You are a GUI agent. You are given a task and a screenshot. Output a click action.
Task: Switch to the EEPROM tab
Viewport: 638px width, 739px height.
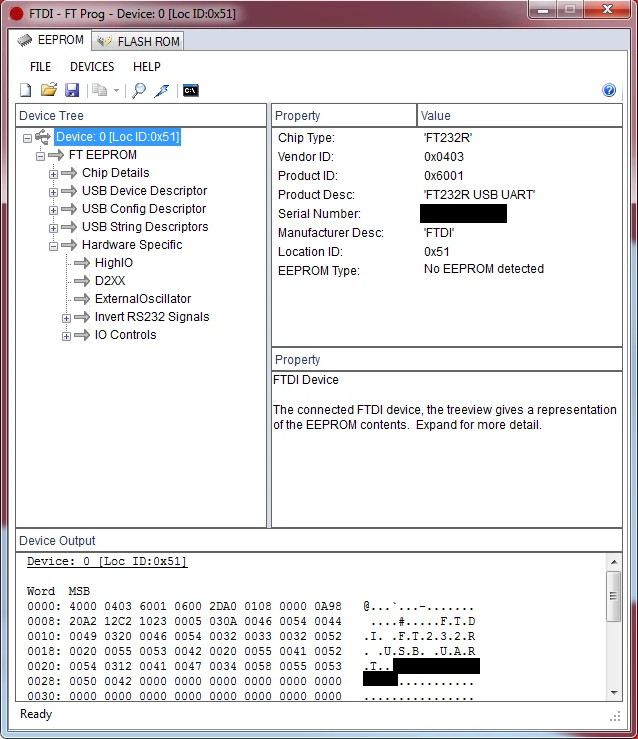50,41
